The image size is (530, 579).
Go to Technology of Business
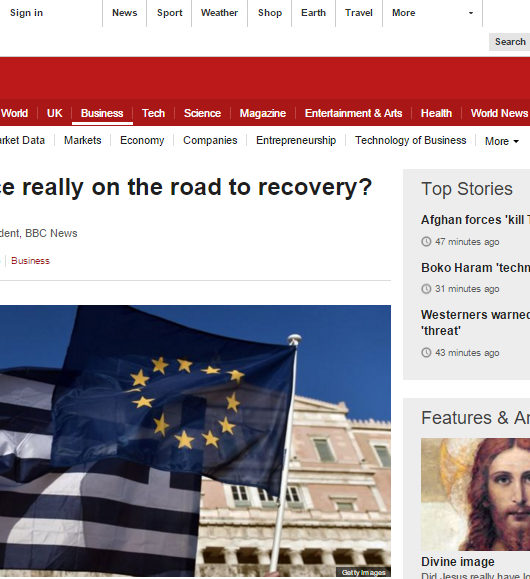410,140
